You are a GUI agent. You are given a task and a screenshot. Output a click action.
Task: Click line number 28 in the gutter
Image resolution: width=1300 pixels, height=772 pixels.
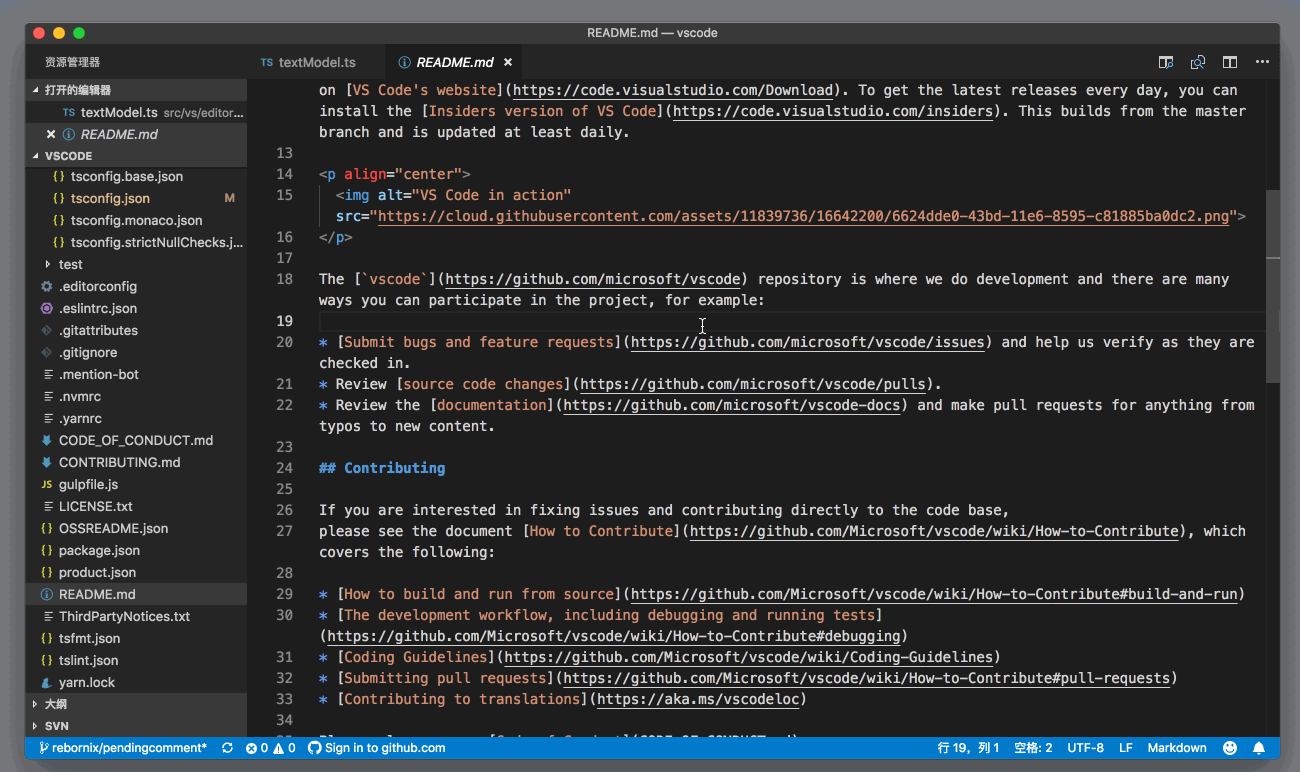283,573
